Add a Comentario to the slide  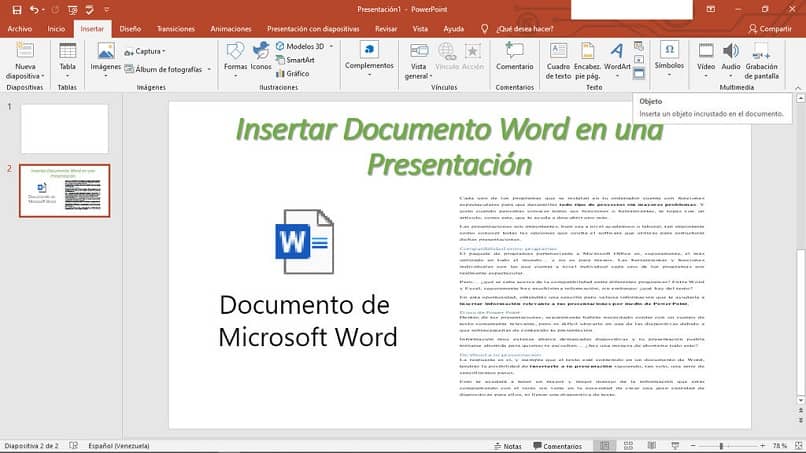[515, 57]
